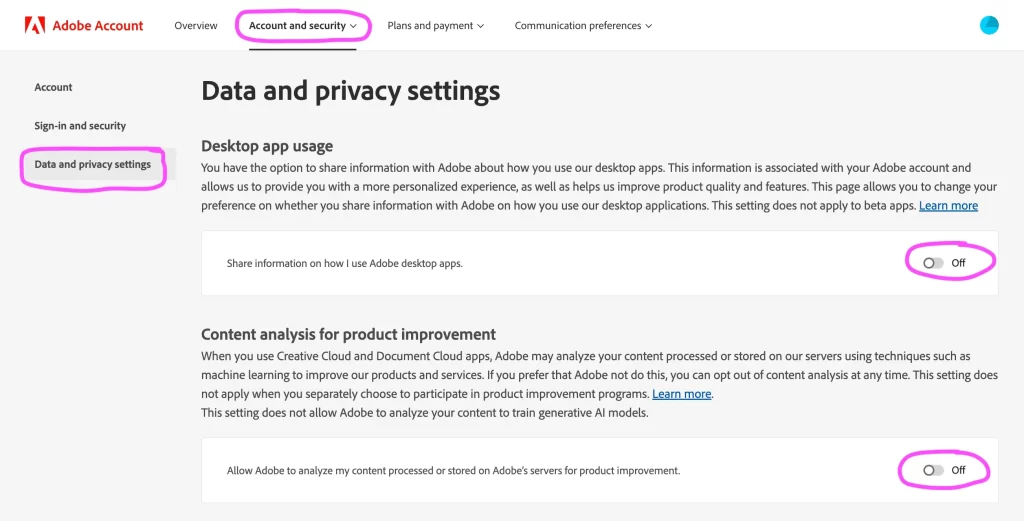The width and height of the screenshot is (1024, 521).
Task: Expand the Communication preferences dropdown chevron
Action: 649,26
